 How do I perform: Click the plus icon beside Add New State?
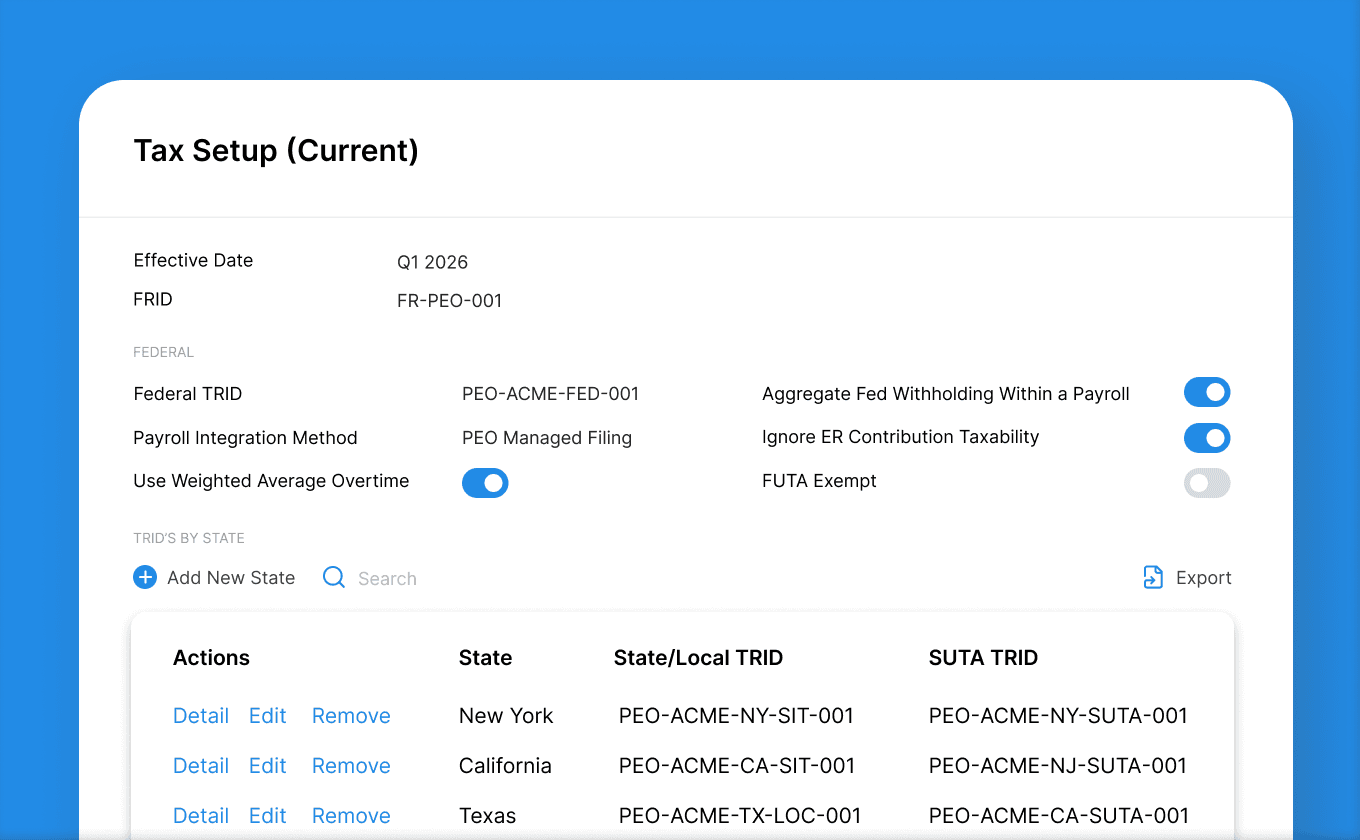coord(145,577)
